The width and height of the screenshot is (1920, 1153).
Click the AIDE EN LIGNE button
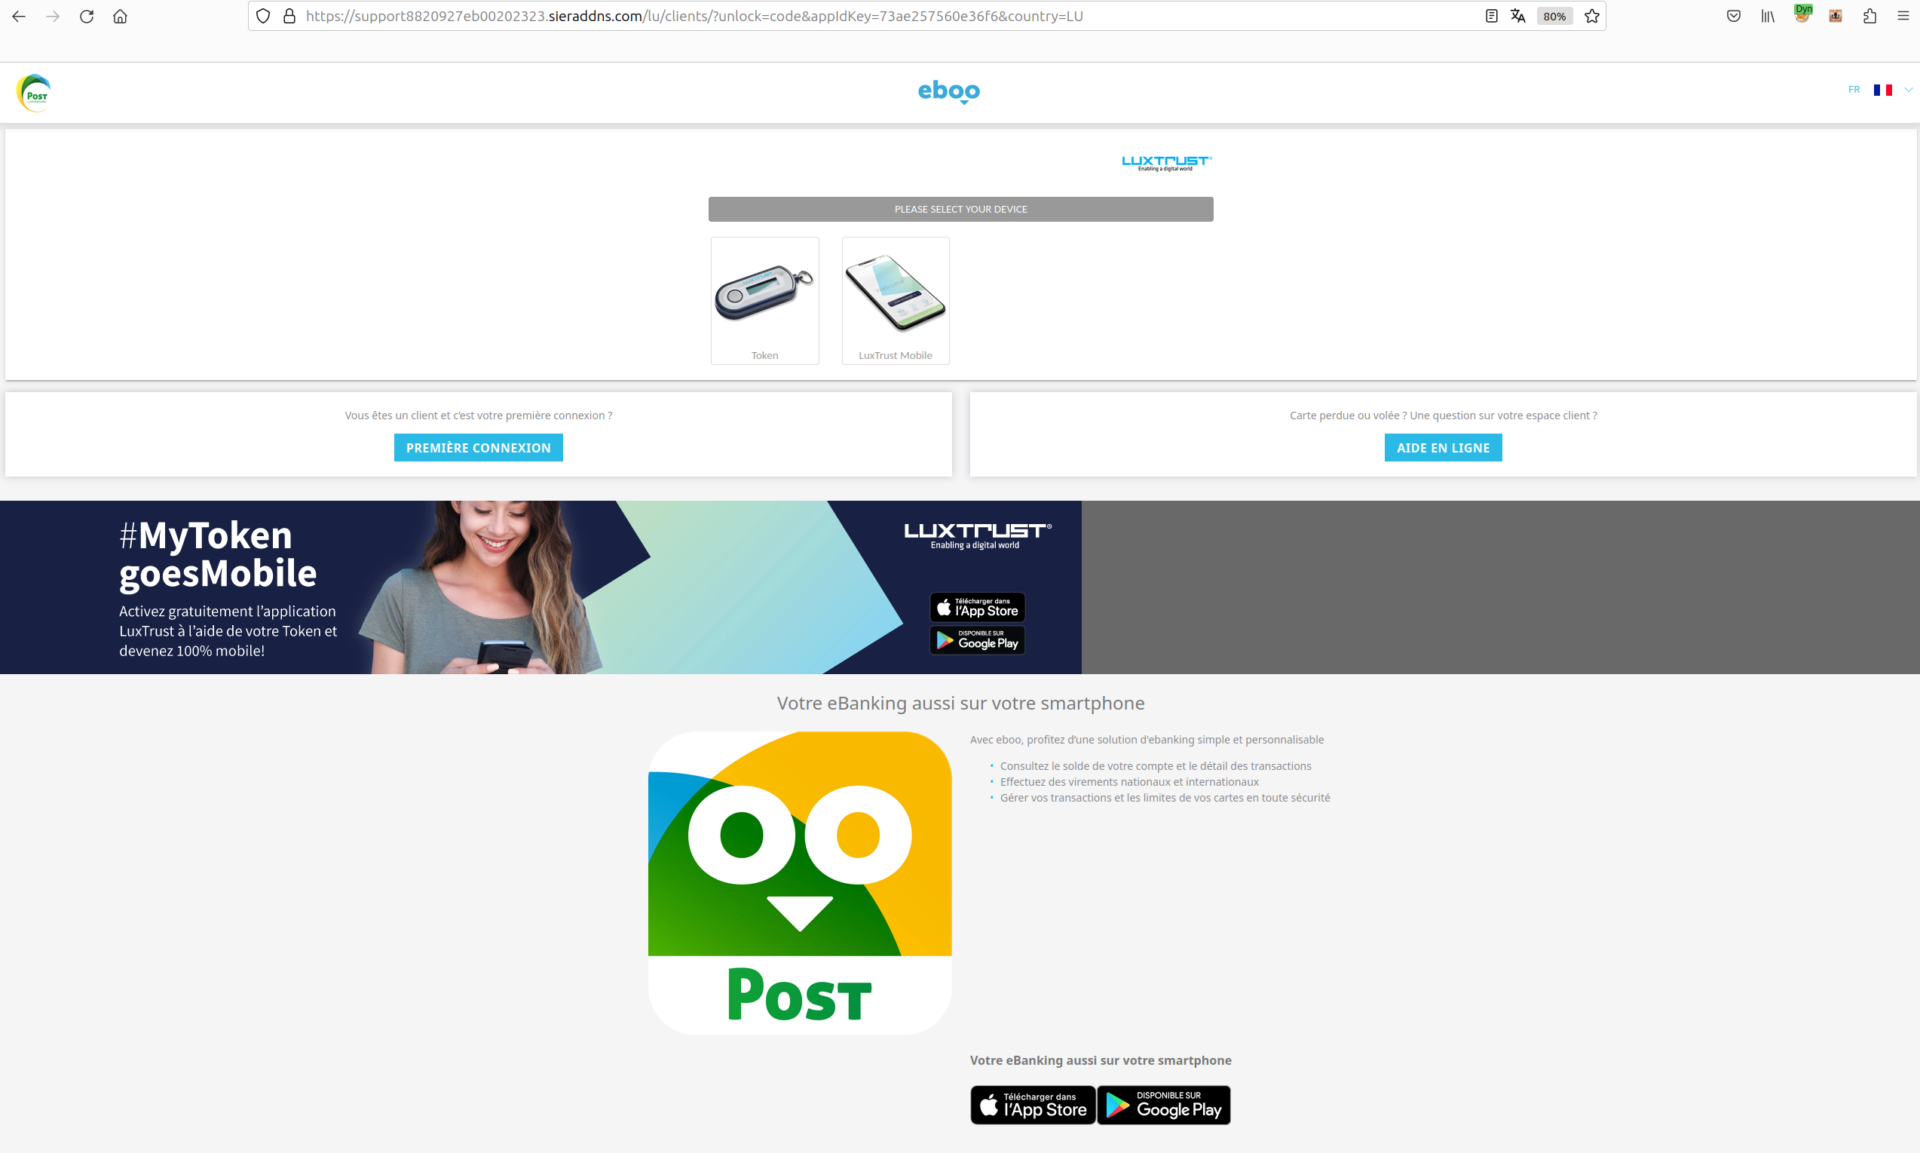(1441, 447)
